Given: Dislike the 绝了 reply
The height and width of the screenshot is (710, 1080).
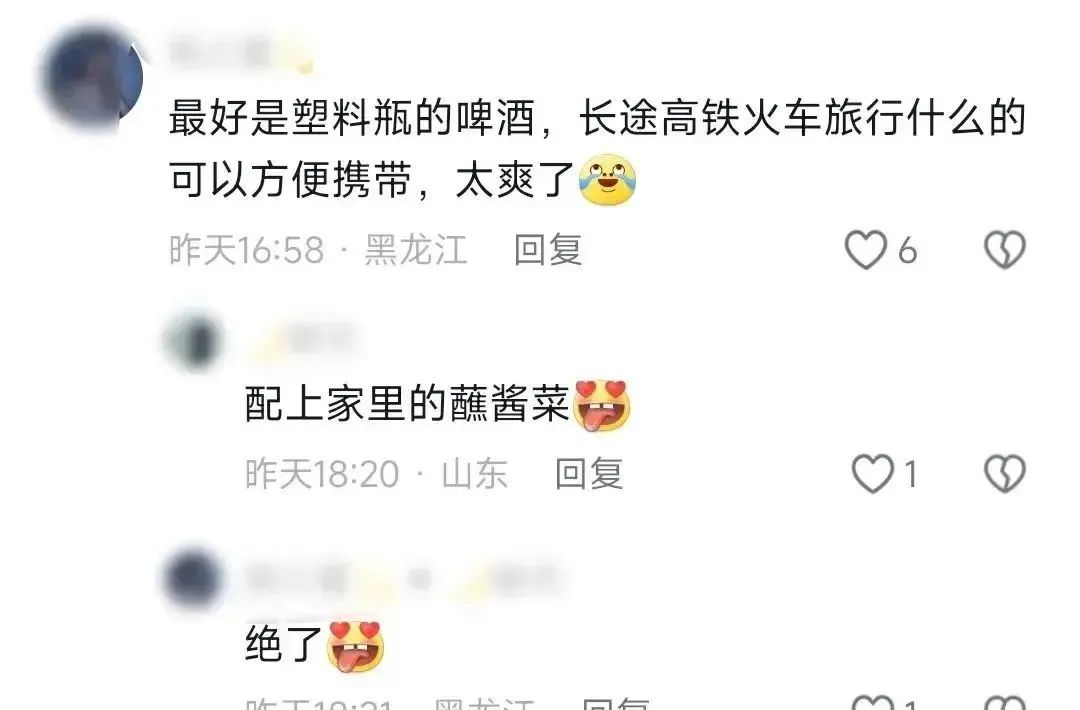Looking at the screenshot, I should [x=1005, y=702].
